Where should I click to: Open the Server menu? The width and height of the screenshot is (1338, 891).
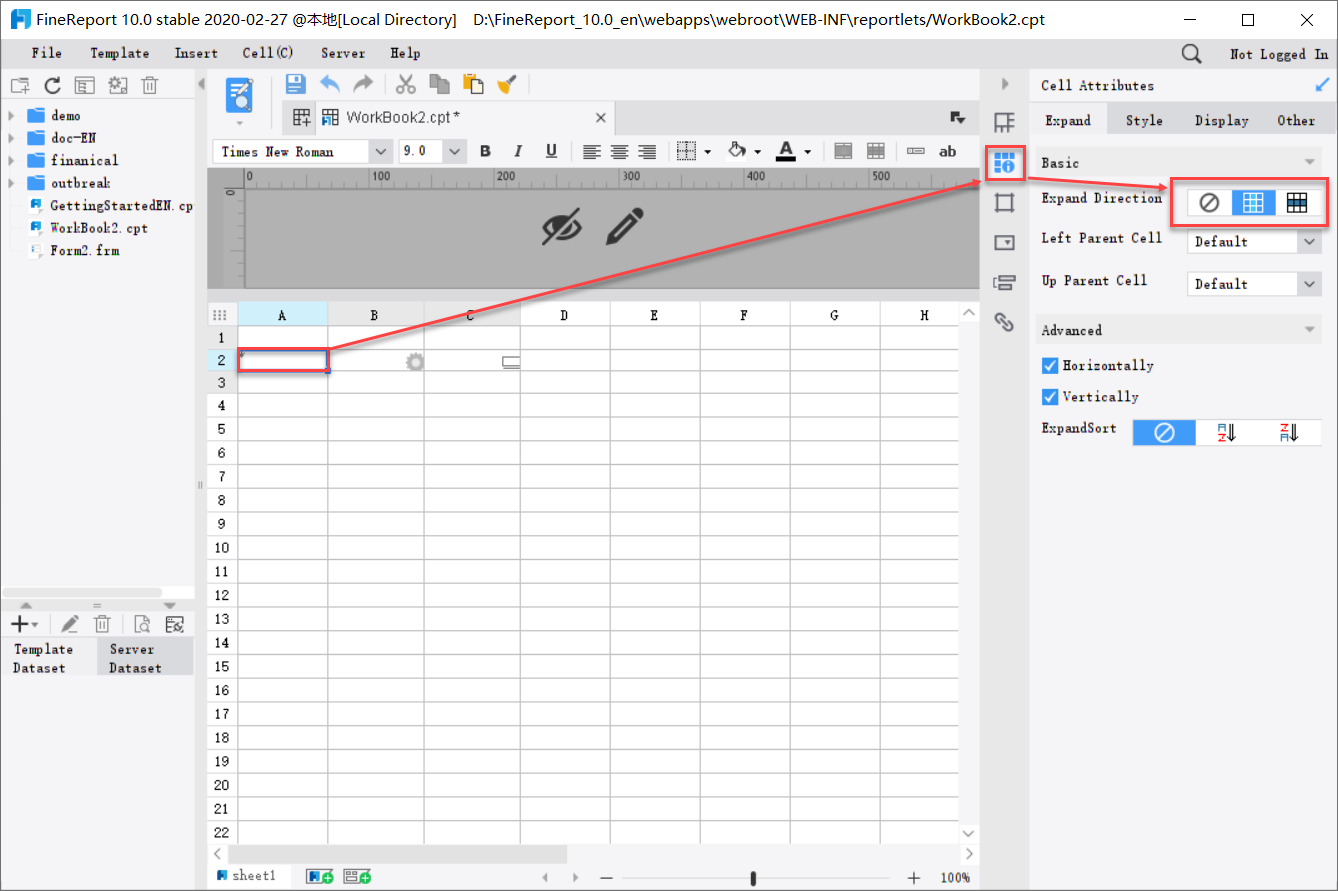(x=343, y=53)
